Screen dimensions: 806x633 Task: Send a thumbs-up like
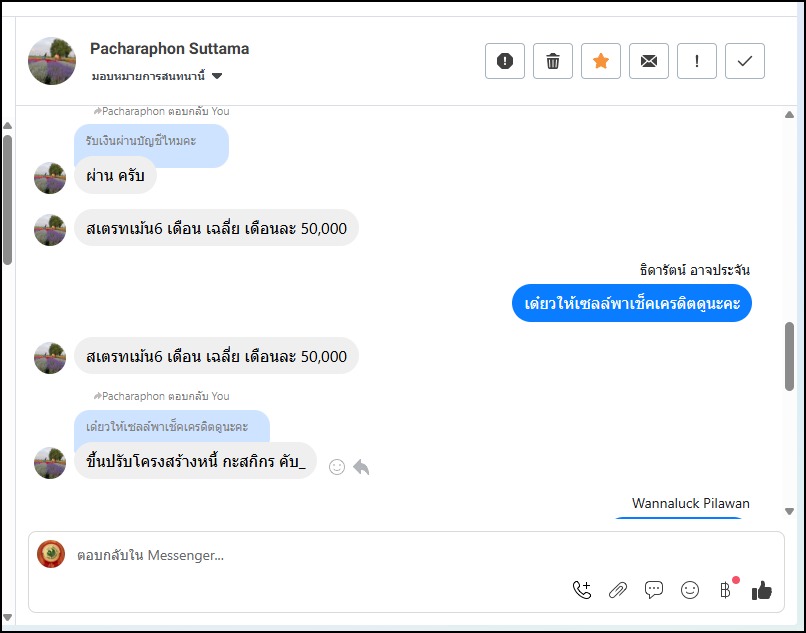pos(762,590)
